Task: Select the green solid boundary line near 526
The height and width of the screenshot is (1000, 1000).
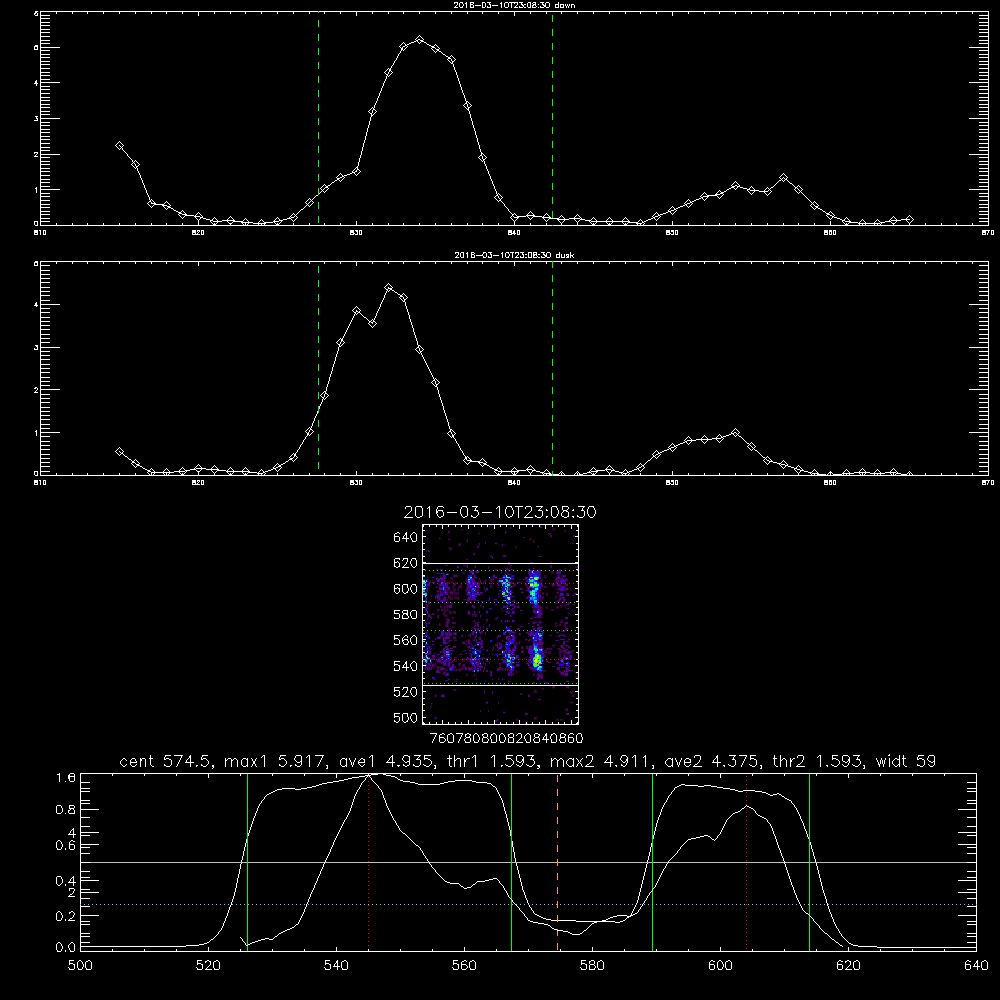Action: 247,861
